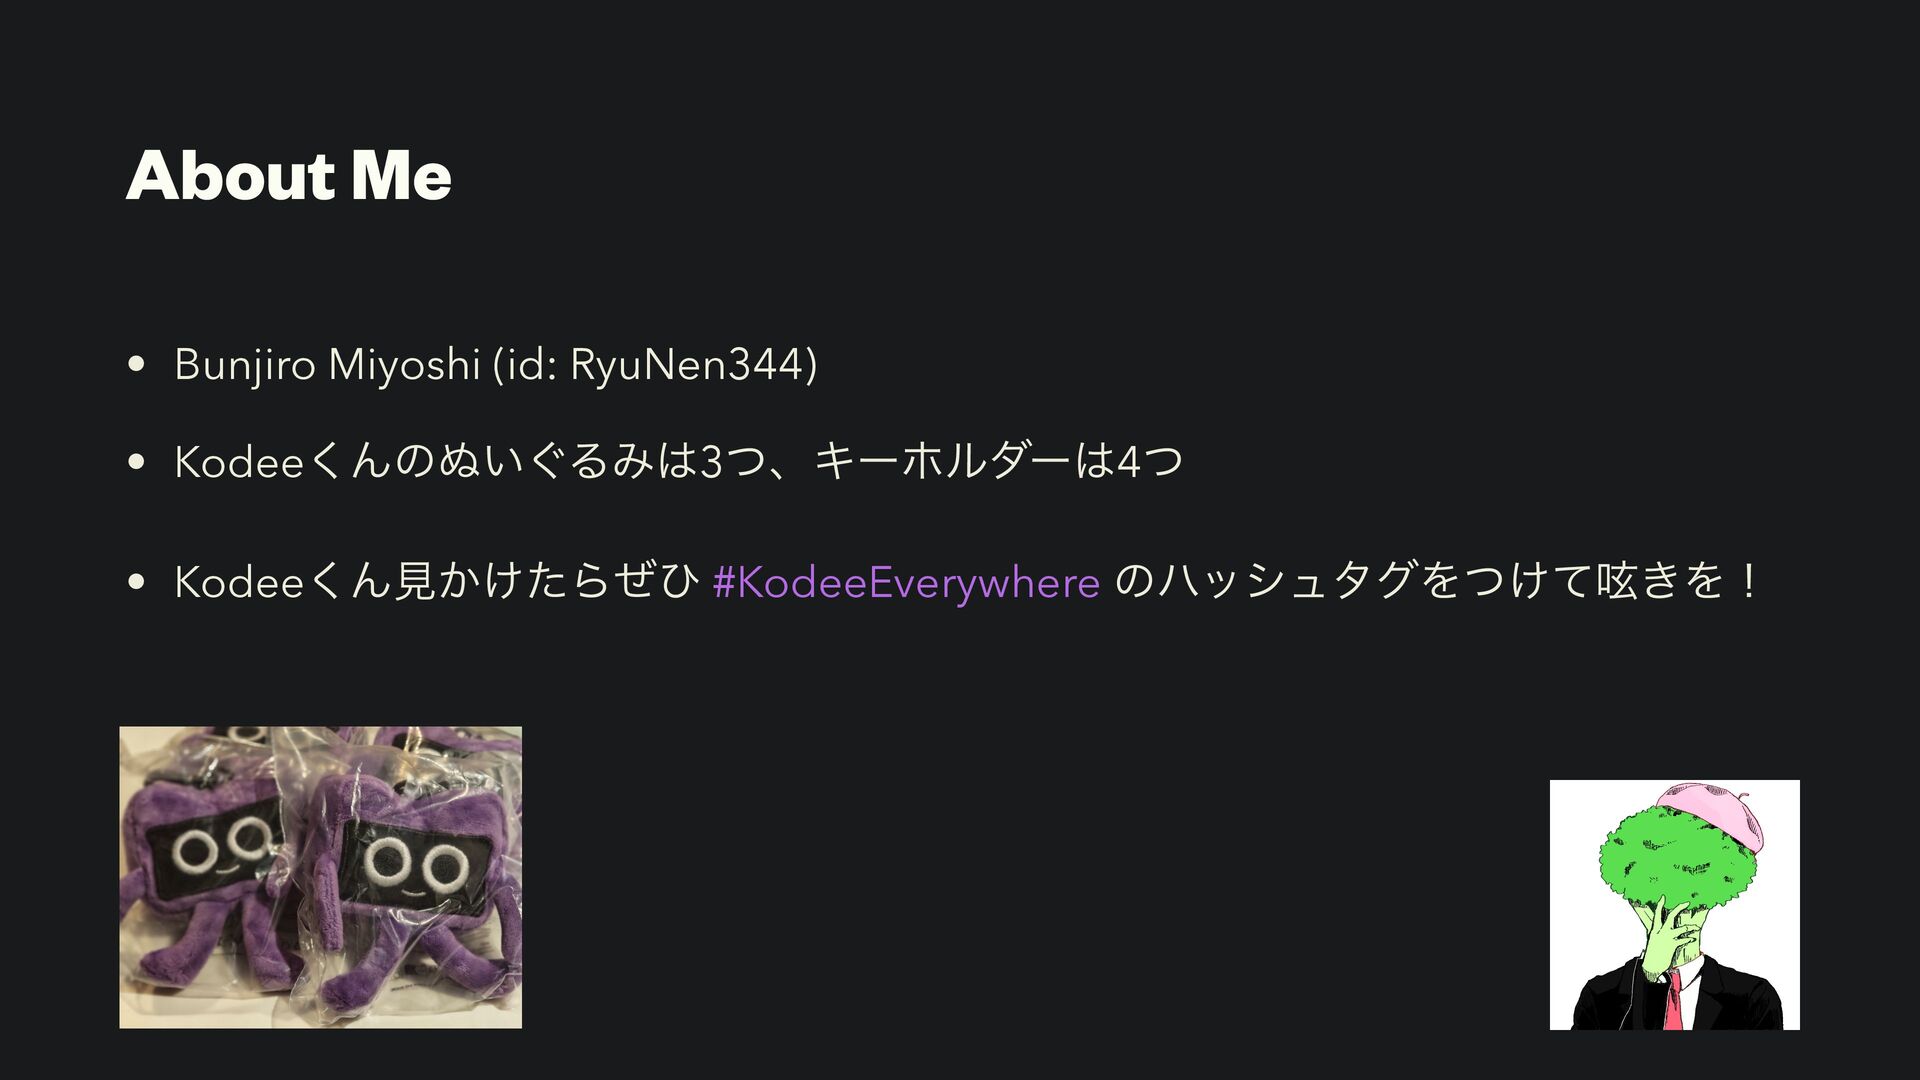Click the RyuNen344 id text
The image size is (1920, 1080).
pyautogui.click(x=687, y=364)
